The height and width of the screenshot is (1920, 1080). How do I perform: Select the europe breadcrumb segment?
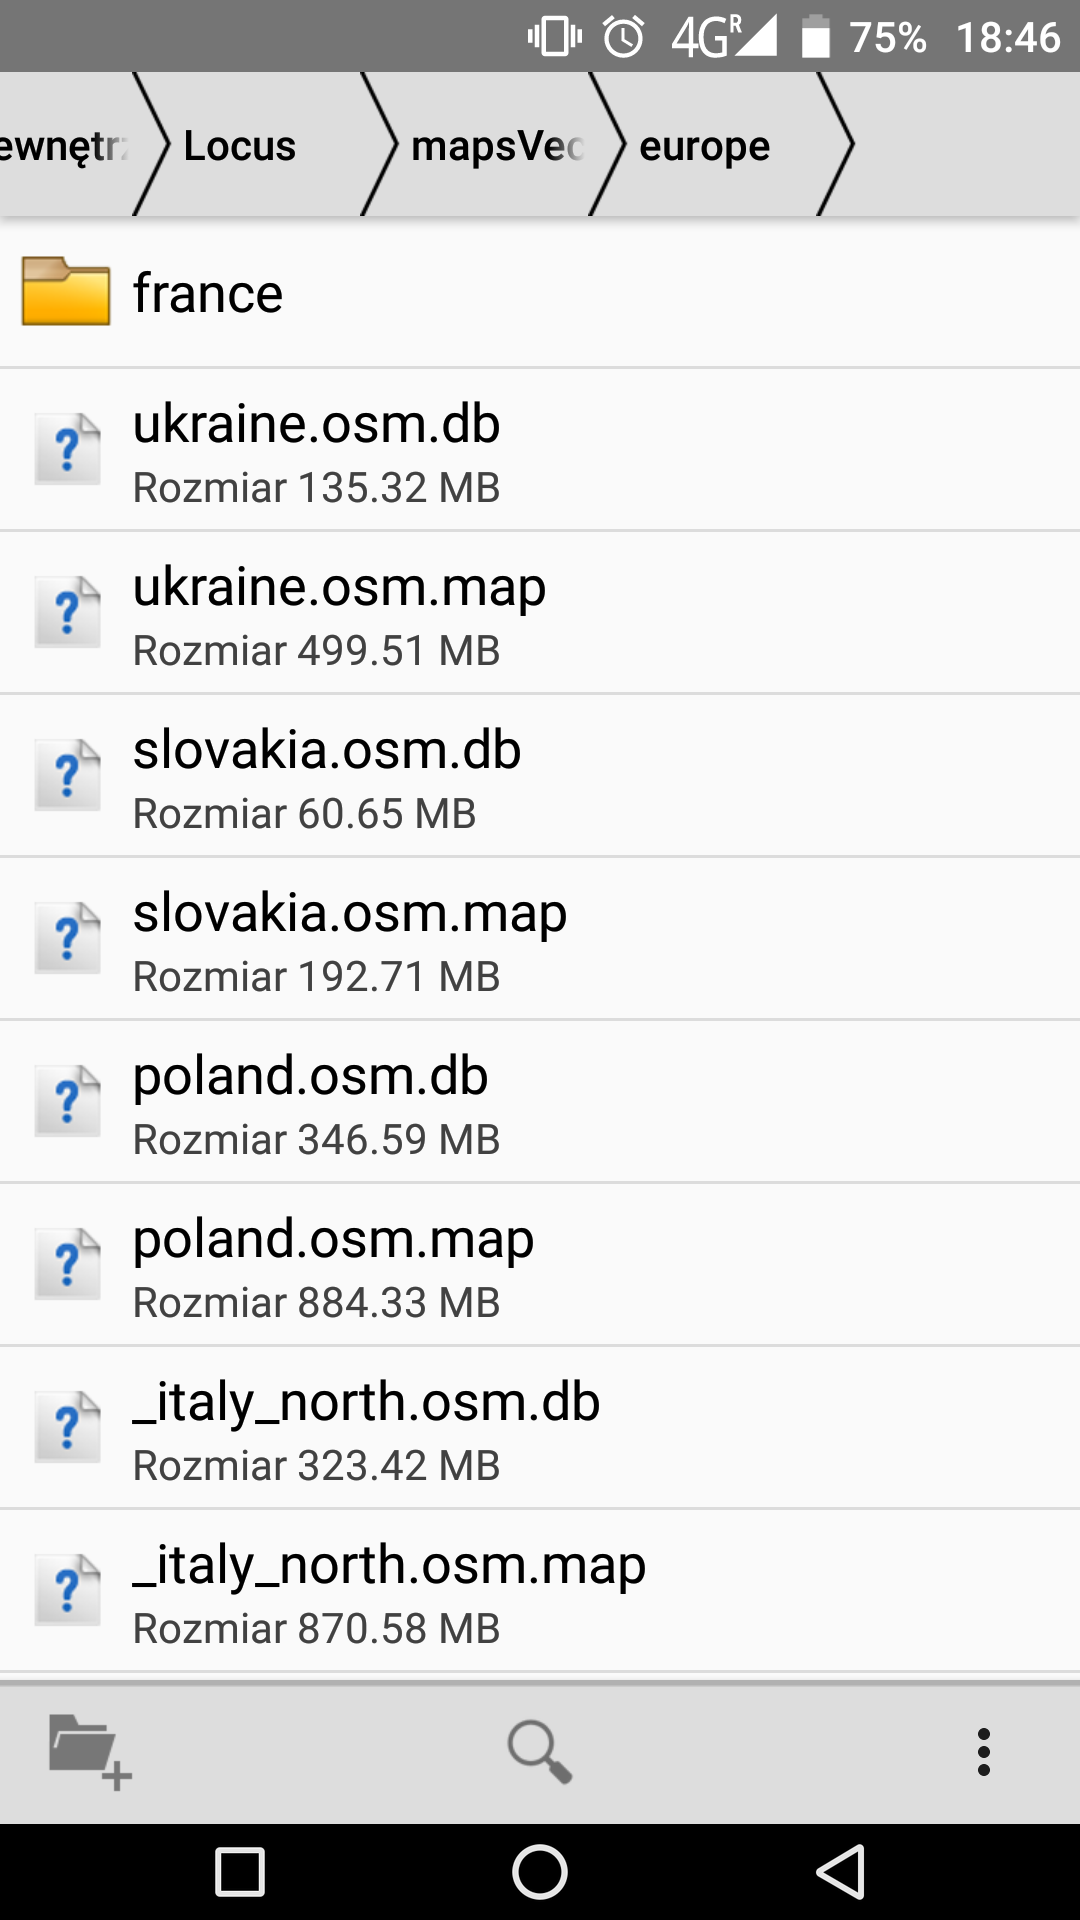point(705,146)
